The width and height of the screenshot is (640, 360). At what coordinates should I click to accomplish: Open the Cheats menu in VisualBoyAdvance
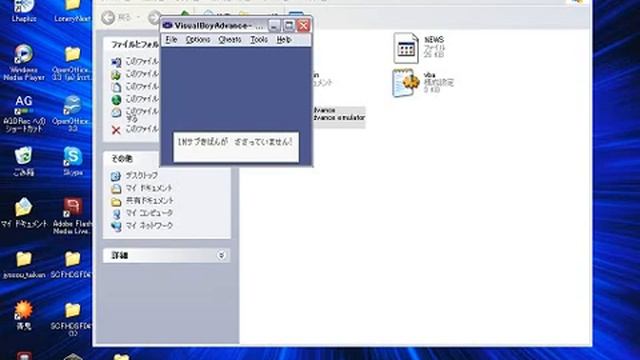[x=230, y=40]
